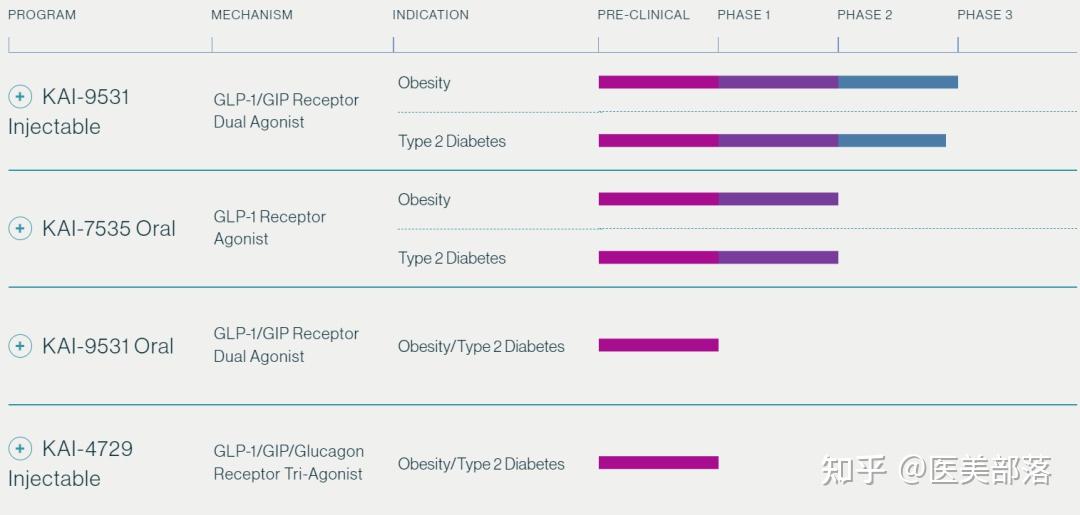Click the GLP-1/GIP/Glucagon Receptor Tri-Agonist text
1080x515 pixels.
pyautogui.click(x=288, y=463)
